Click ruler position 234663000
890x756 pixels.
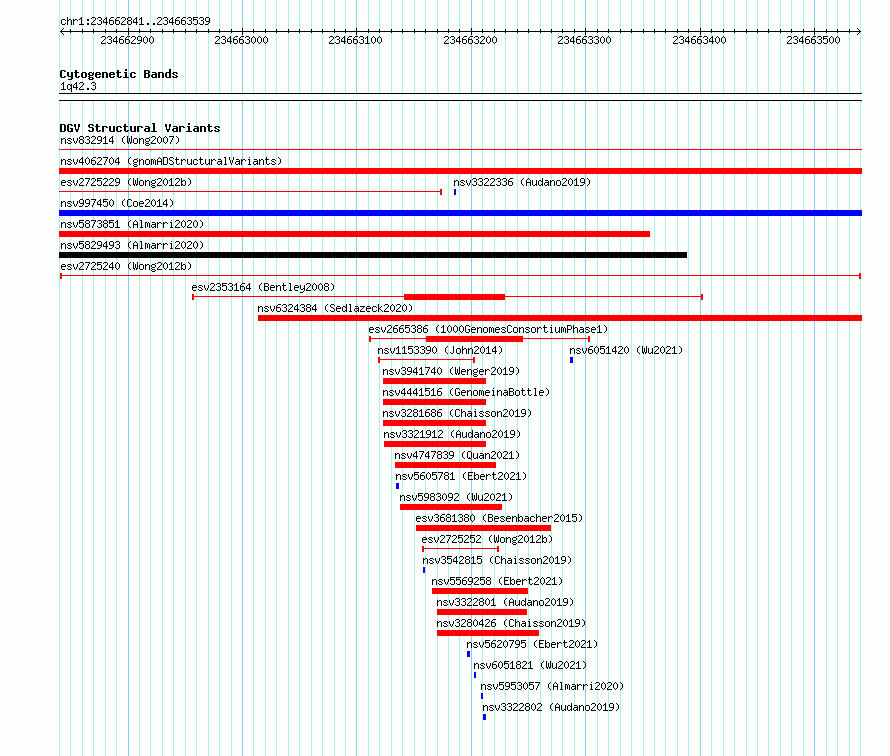pos(241,40)
